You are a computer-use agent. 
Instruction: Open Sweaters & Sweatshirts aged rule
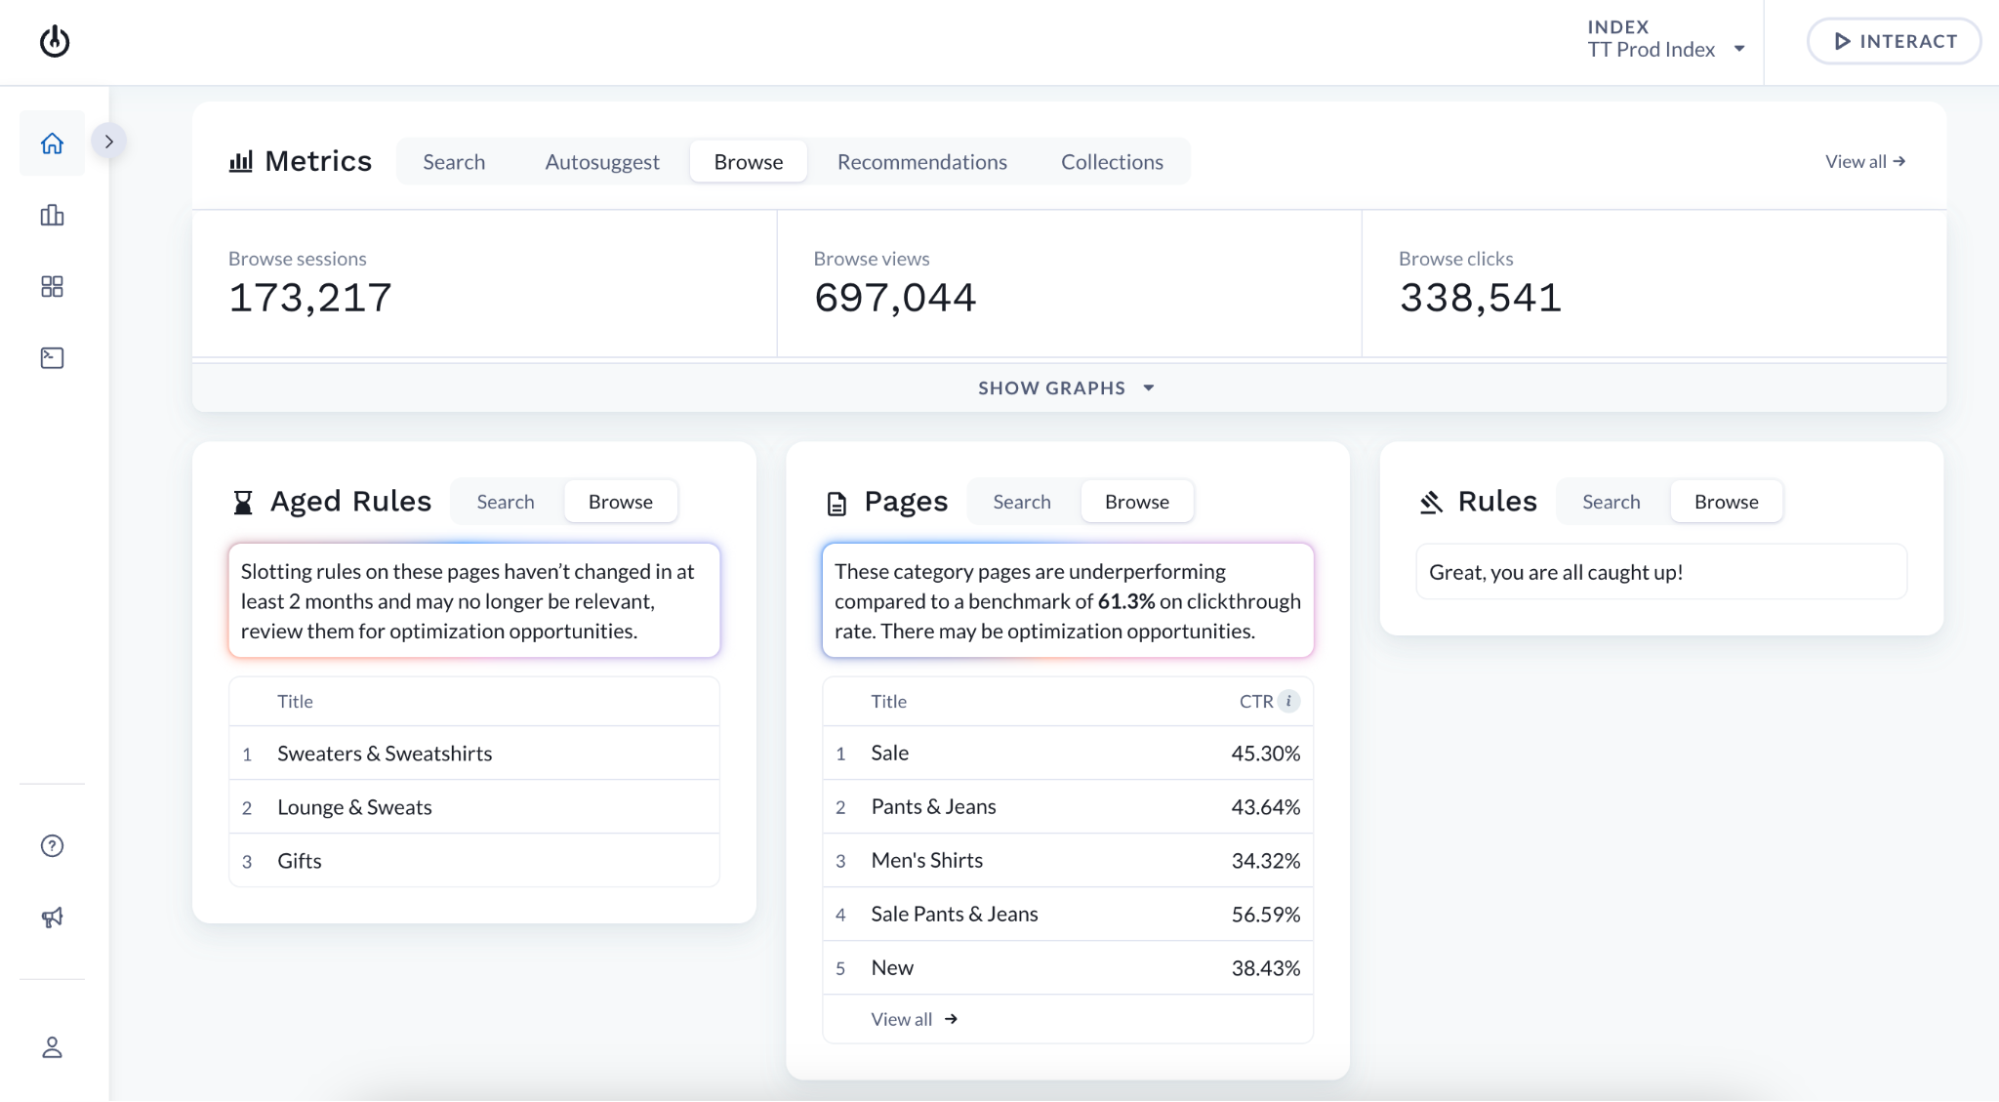click(474, 753)
